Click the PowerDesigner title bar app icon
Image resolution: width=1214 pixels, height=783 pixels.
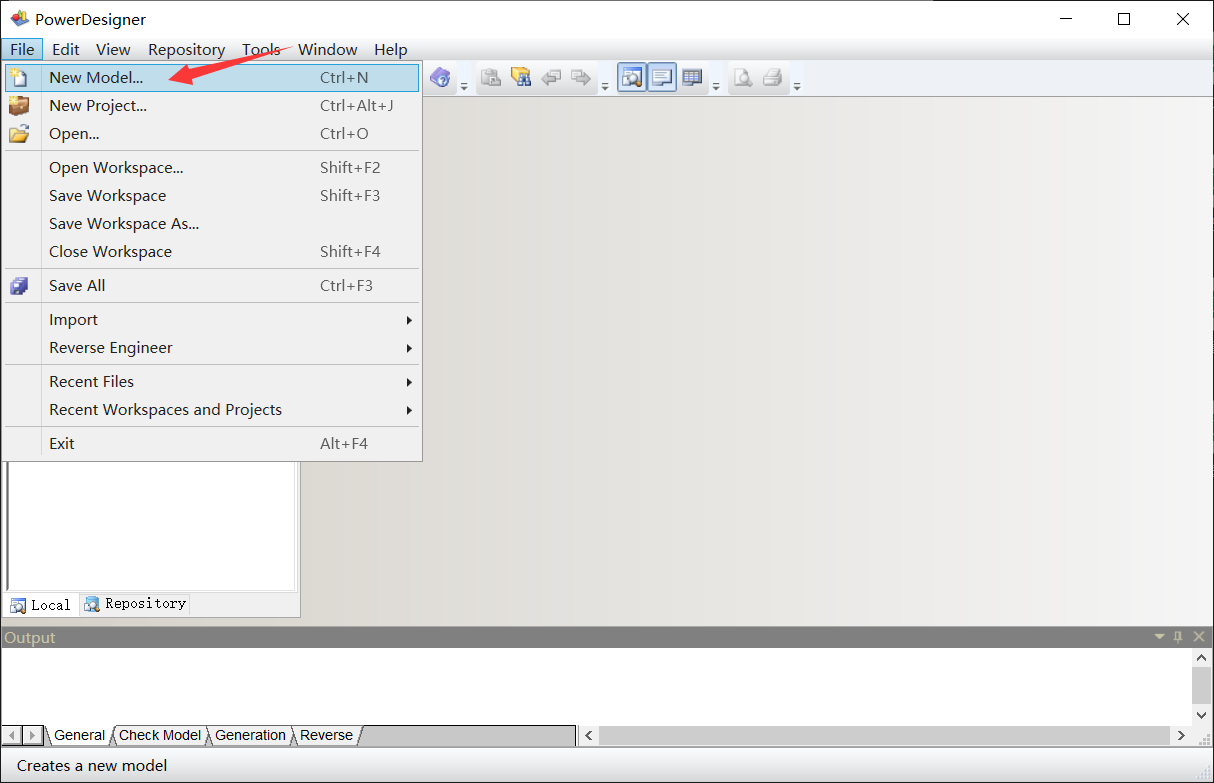[x=19, y=19]
